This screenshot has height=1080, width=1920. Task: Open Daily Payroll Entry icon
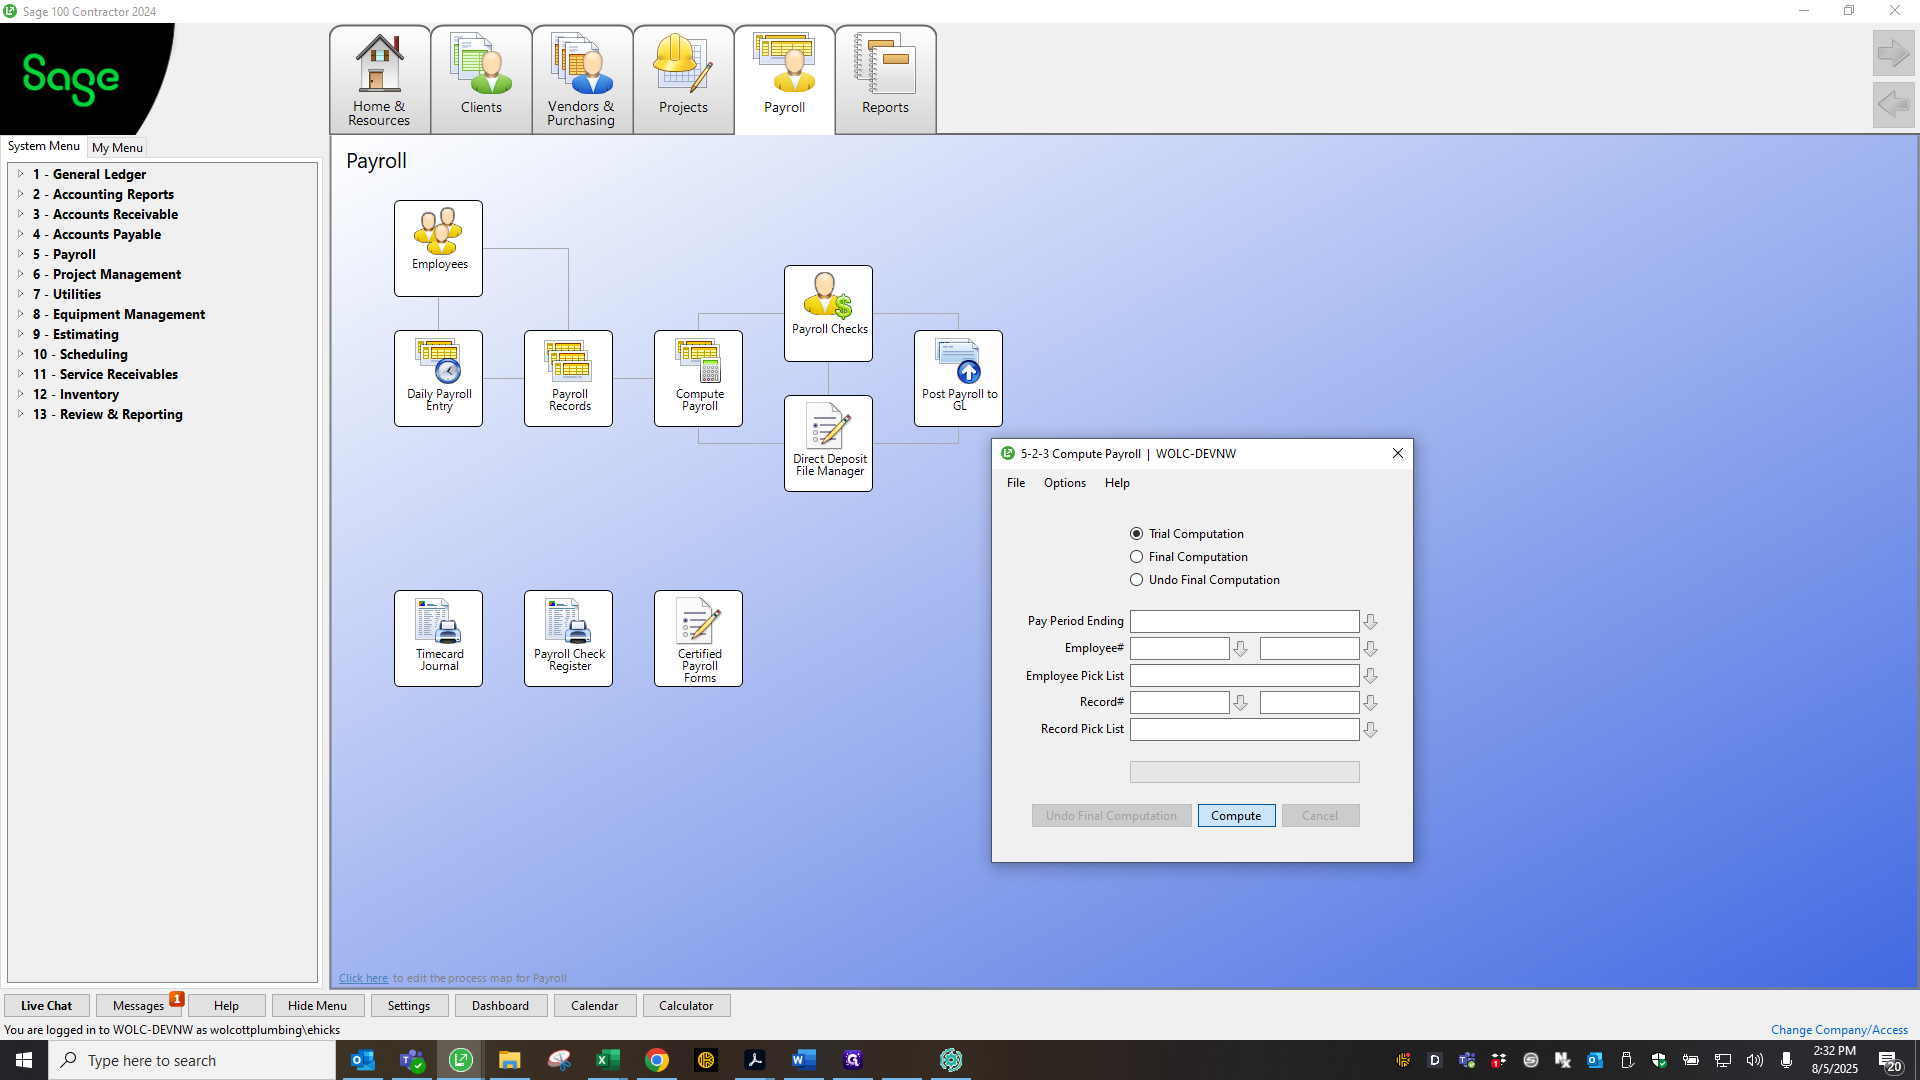click(x=438, y=378)
